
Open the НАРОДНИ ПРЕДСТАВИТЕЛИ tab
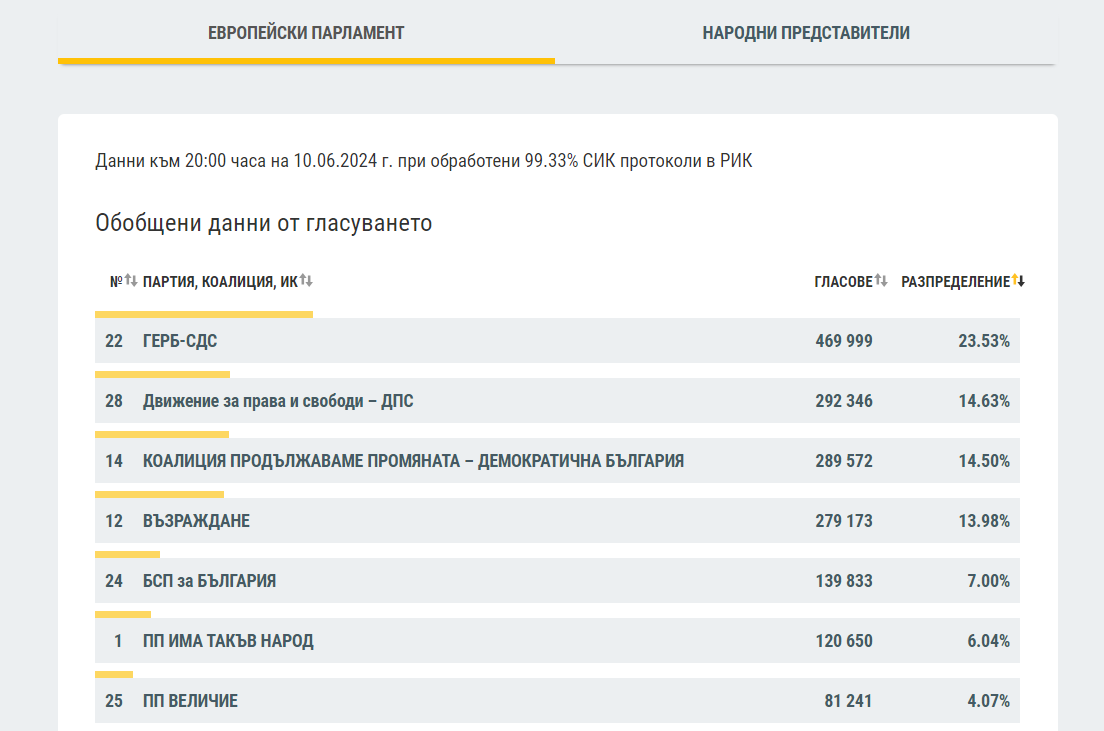[806, 33]
